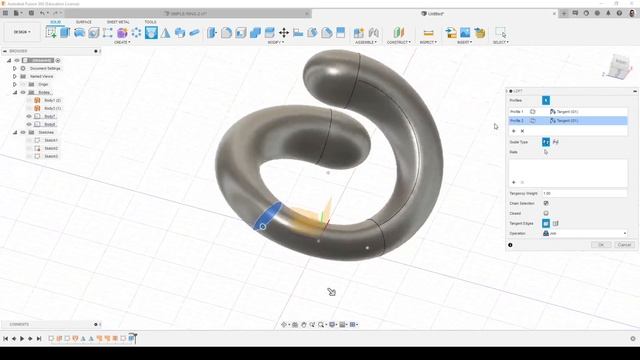
Task: Toggle the Closed checkbox in Loft dialog
Action: click(546, 213)
